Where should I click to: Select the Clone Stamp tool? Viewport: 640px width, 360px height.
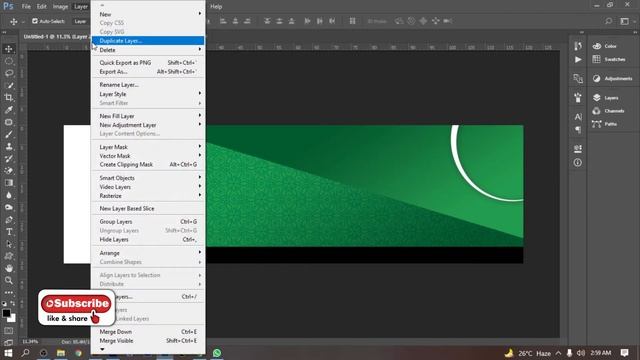tap(9, 147)
